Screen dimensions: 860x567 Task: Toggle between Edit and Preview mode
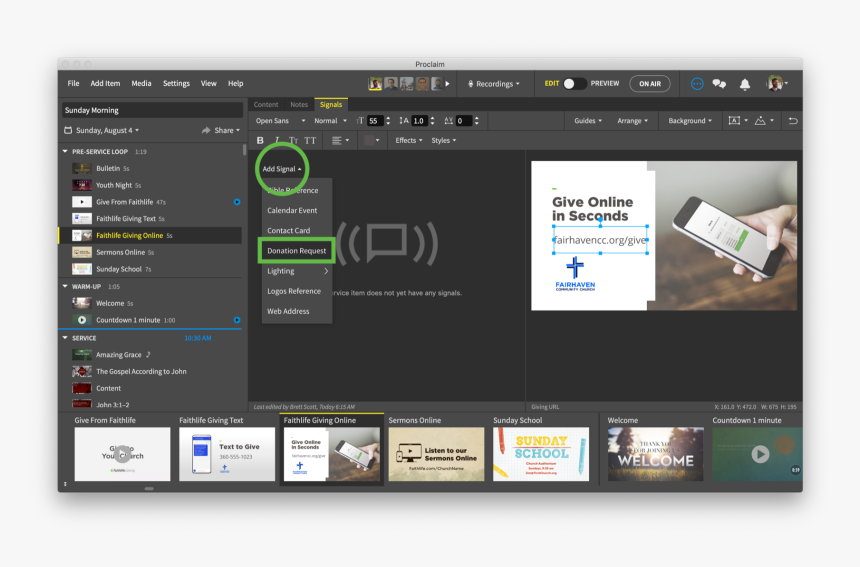(x=574, y=83)
